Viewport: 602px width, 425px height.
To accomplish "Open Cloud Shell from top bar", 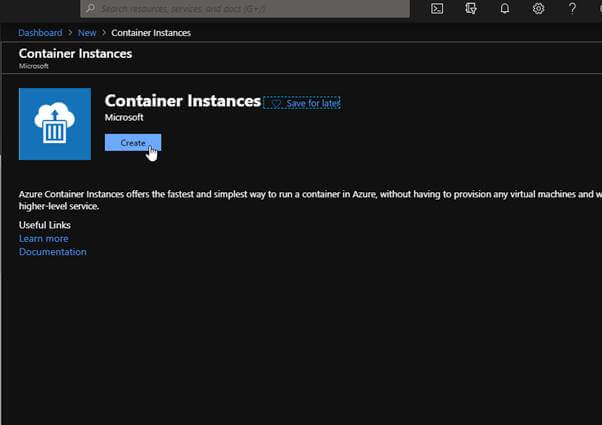I will click(437, 8).
